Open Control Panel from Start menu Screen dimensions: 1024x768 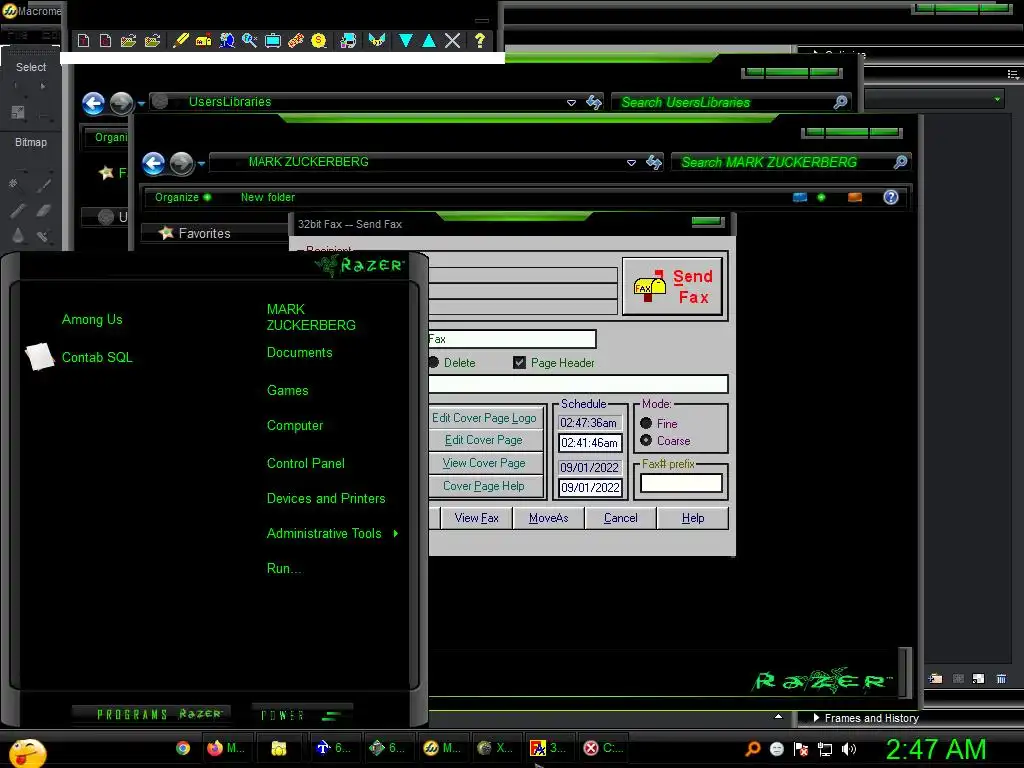[306, 464]
